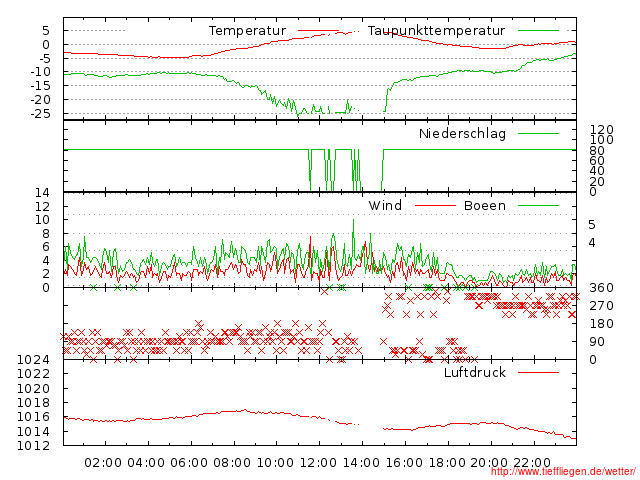Click the 10 wind speed axis value
This screenshot has width=640, height=480.
42,220
